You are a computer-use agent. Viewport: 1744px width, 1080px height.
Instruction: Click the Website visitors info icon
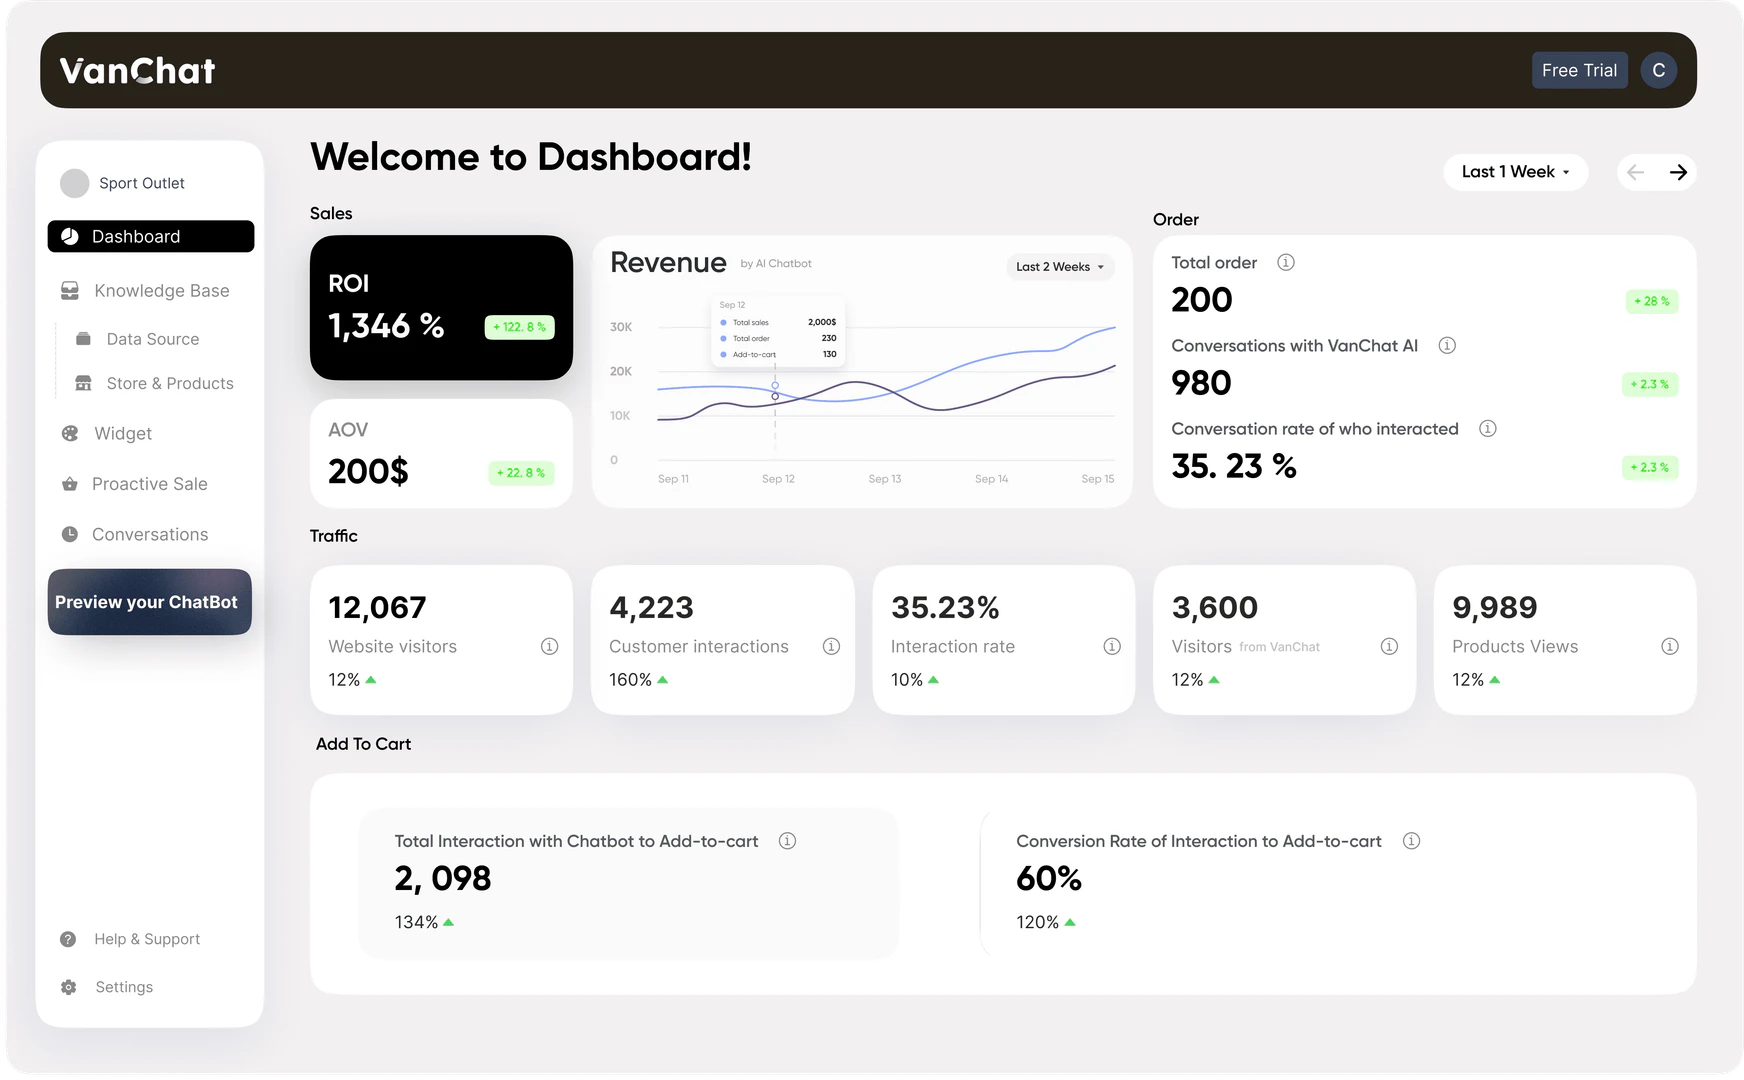[549, 646]
